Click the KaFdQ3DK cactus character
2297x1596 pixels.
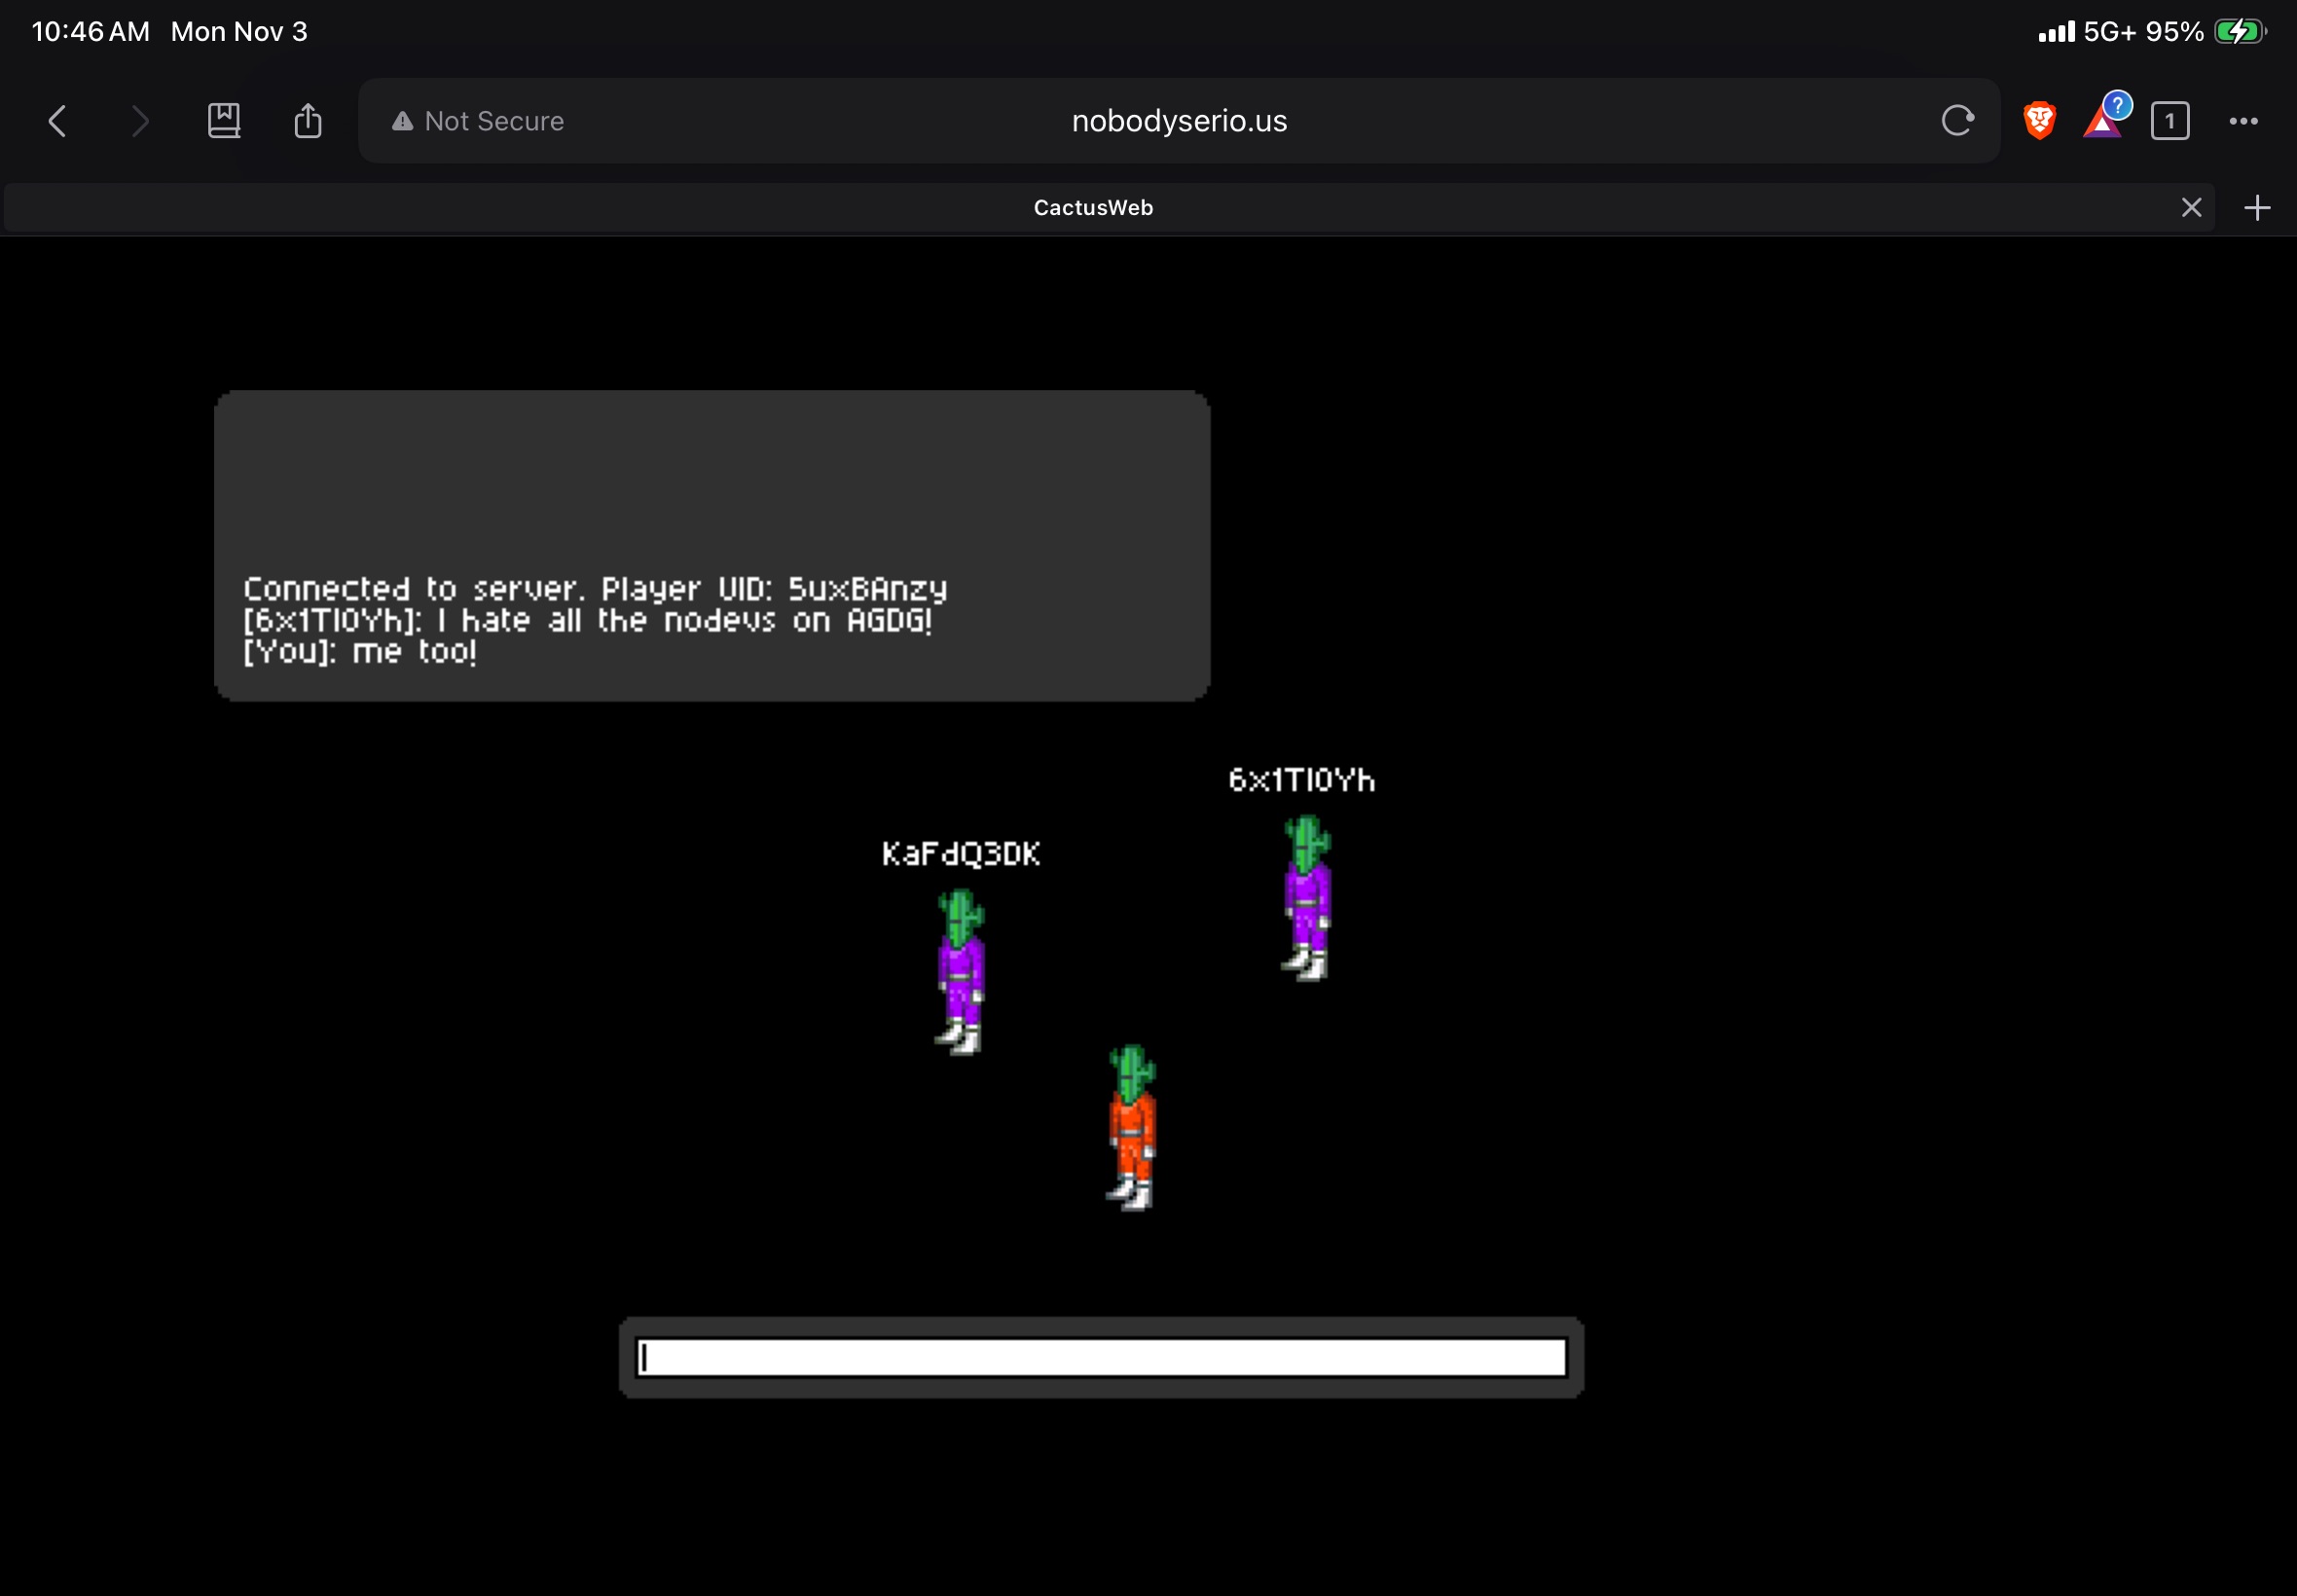click(961, 971)
